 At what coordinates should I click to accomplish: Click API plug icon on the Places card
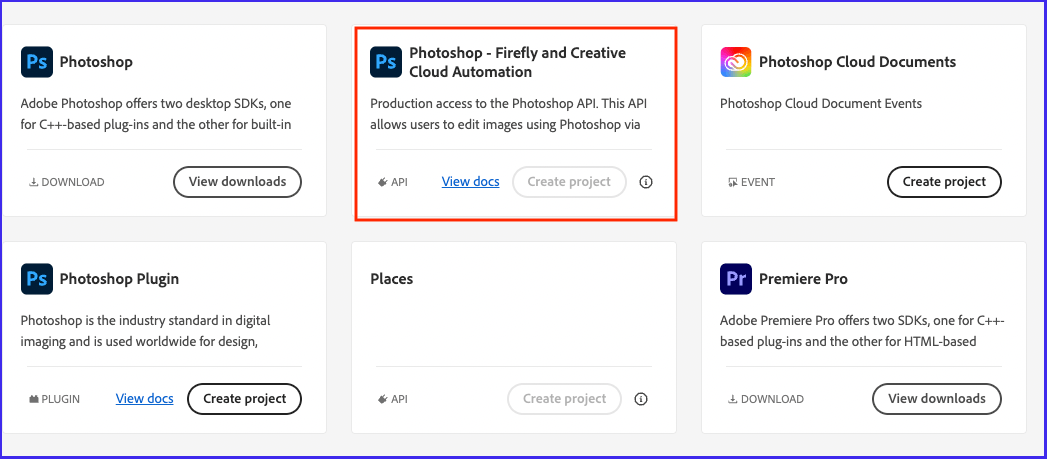pyautogui.click(x=383, y=399)
